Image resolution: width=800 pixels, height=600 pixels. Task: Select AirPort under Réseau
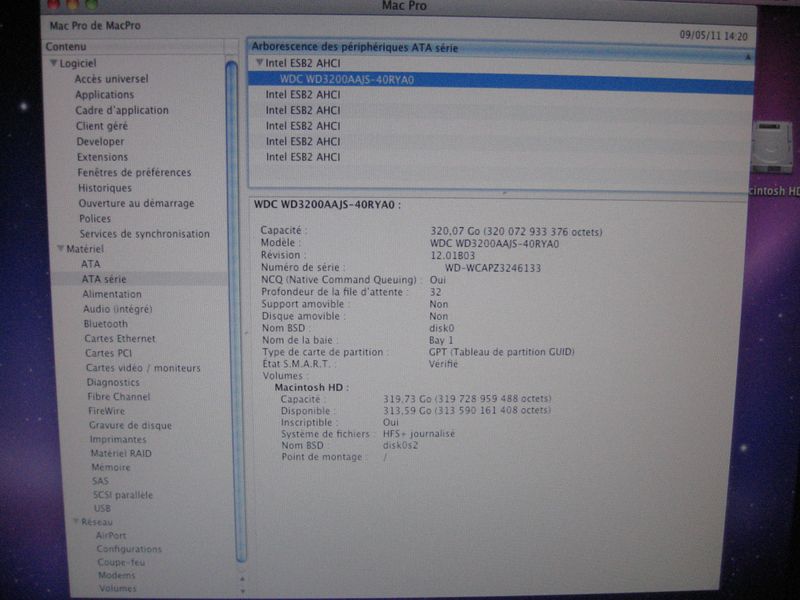click(x=111, y=535)
